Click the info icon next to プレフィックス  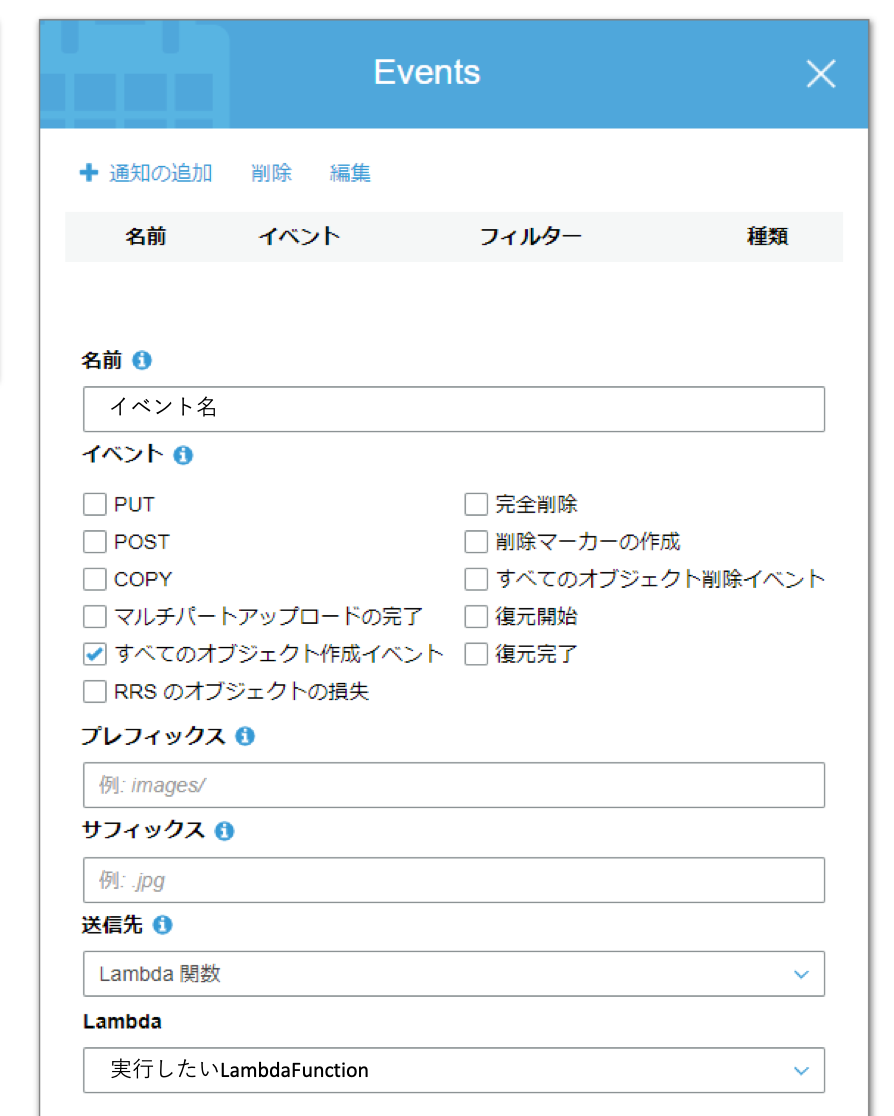tap(245, 736)
